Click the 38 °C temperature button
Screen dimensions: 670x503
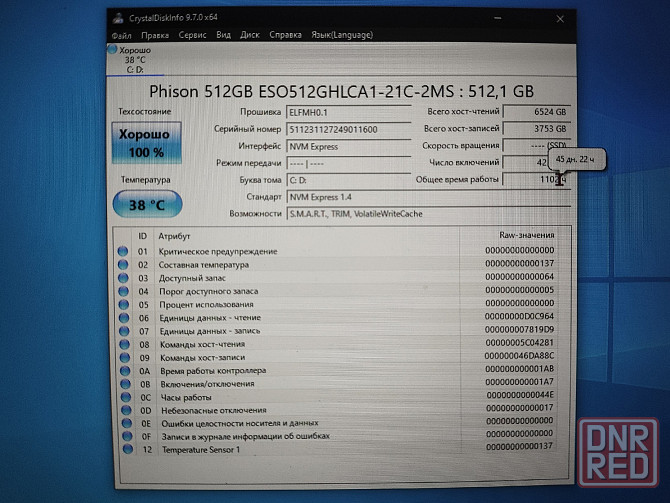coord(147,204)
